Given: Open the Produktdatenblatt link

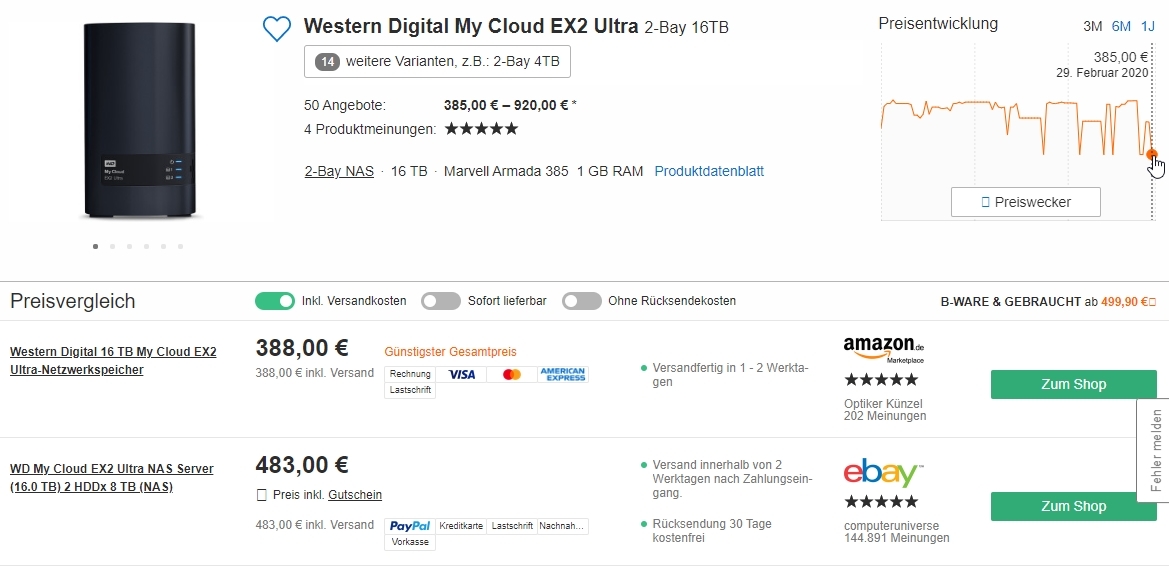Looking at the screenshot, I should pyautogui.click(x=709, y=171).
